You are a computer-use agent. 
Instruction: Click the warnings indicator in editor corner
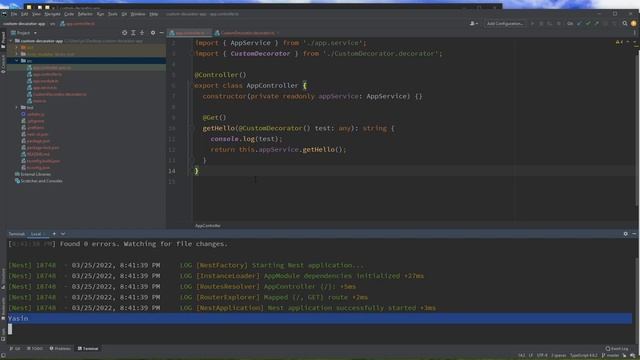619,42
